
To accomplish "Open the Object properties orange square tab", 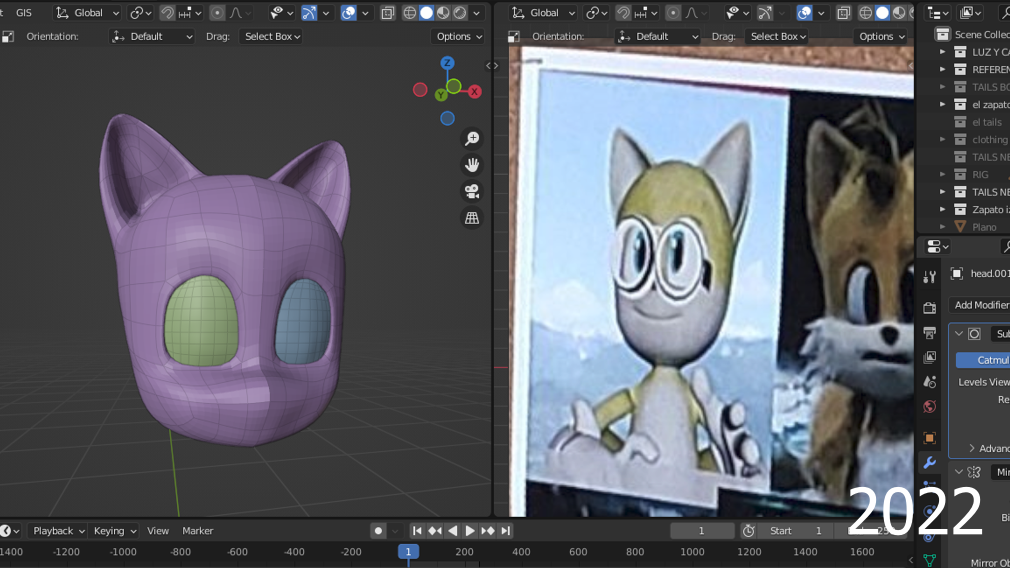I will tap(929, 437).
